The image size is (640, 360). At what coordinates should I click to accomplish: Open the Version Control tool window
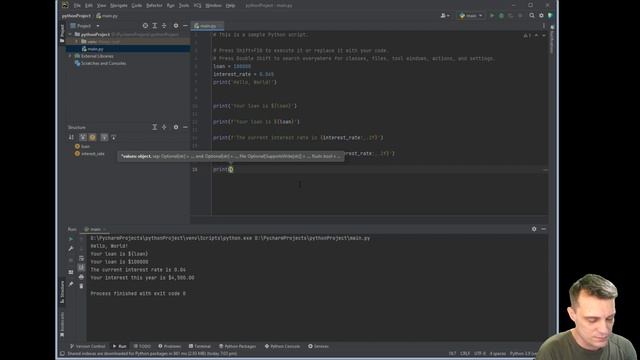pyautogui.click(x=87, y=346)
